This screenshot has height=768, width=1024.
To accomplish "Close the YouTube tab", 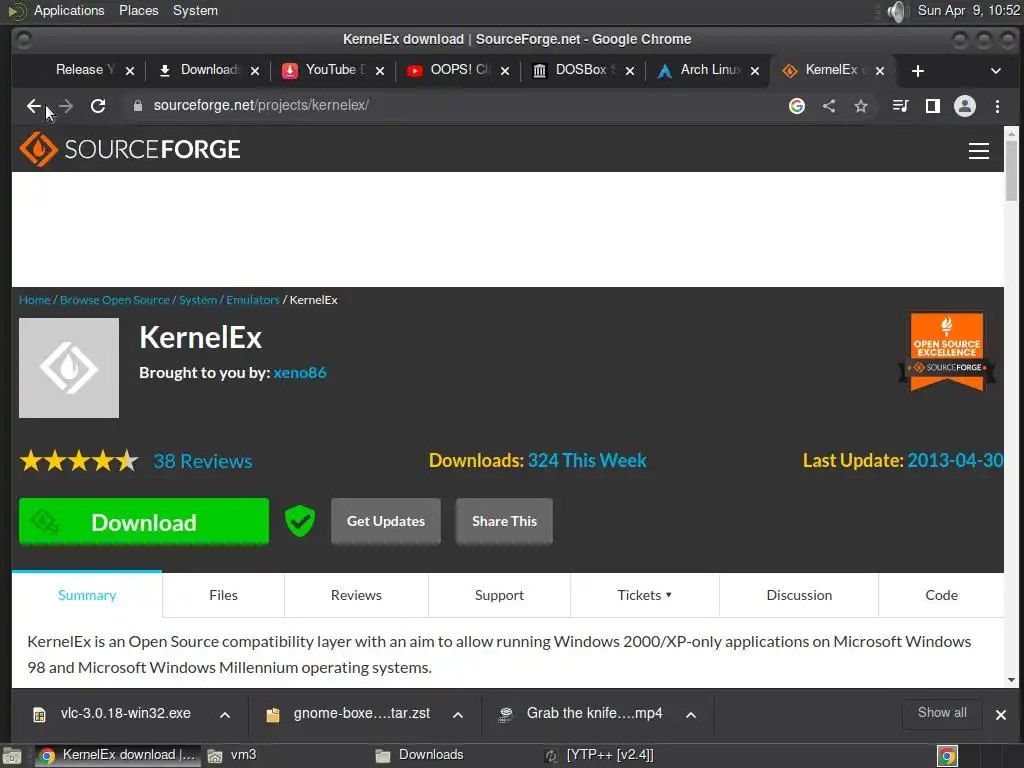I will [380, 71].
